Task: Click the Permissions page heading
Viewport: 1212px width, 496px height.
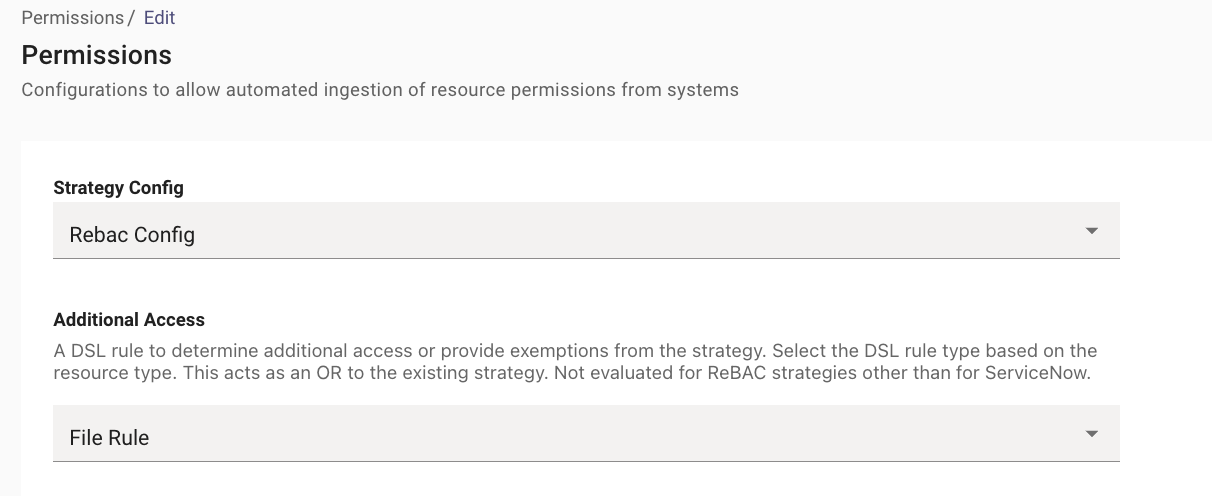Action: click(x=97, y=54)
